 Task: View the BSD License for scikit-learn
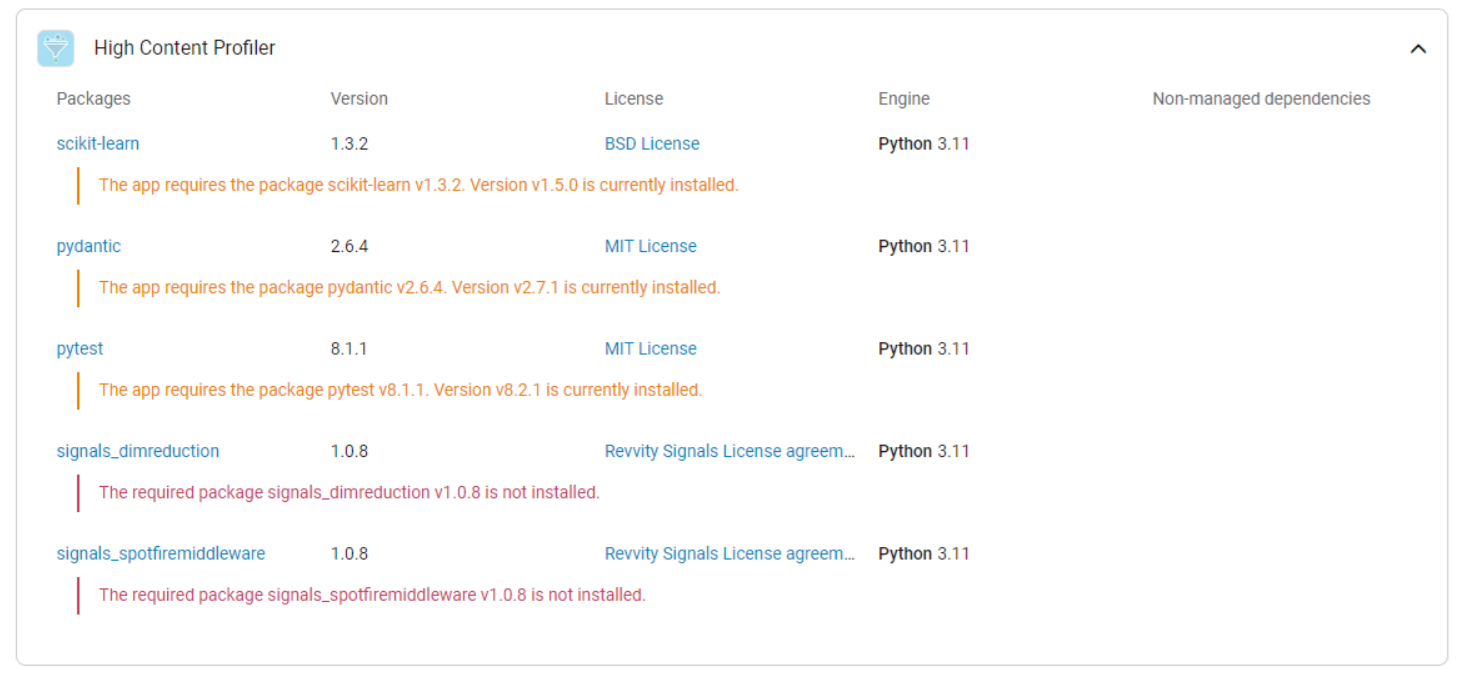click(x=652, y=144)
